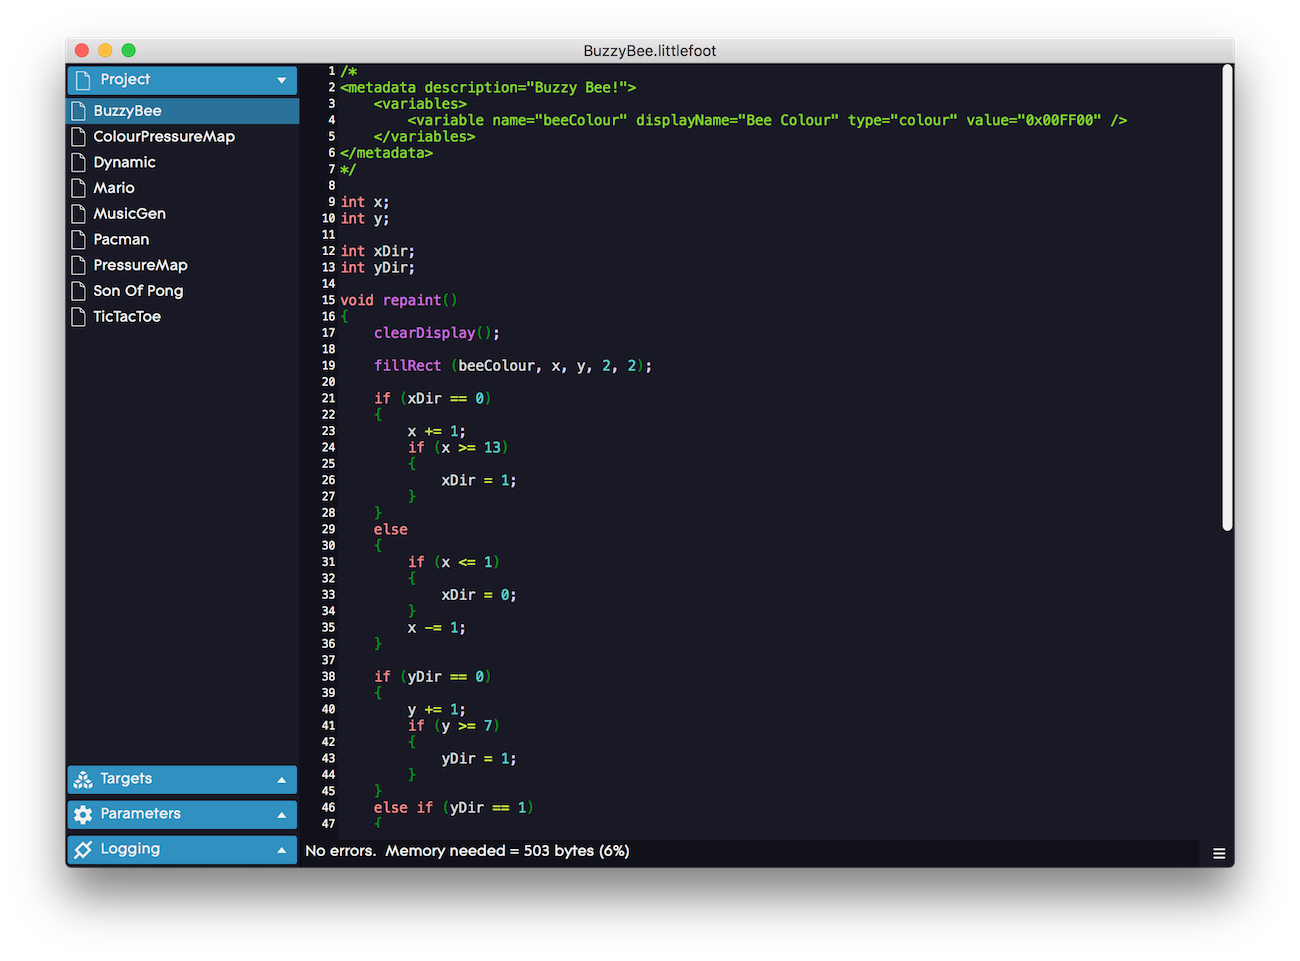Select the Dynamic file in project list

(x=124, y=162)
